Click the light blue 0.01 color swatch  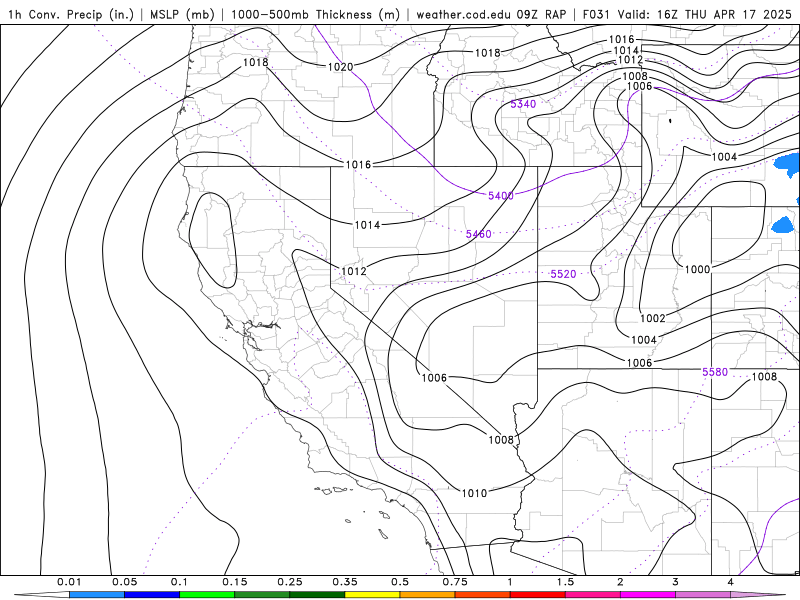point(97,595)
